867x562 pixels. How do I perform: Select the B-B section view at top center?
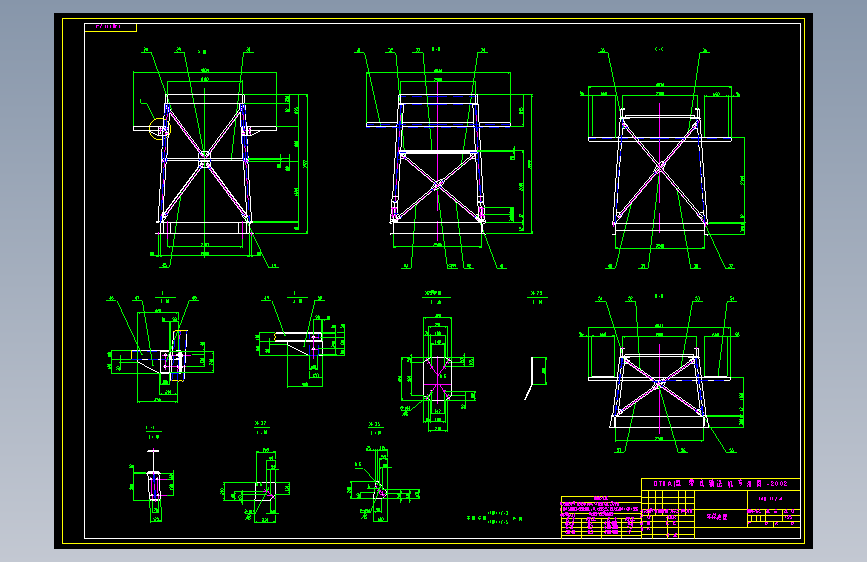444,159
